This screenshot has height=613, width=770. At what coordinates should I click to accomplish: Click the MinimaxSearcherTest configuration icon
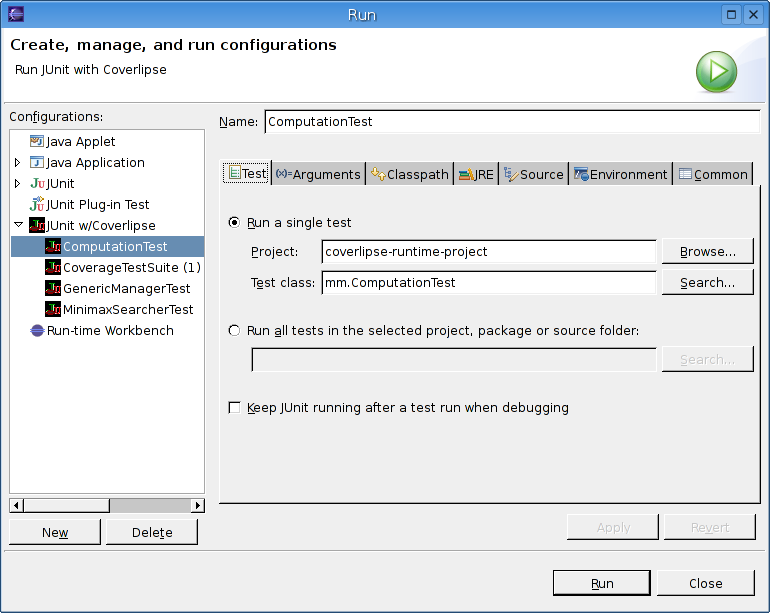[53, 310]
